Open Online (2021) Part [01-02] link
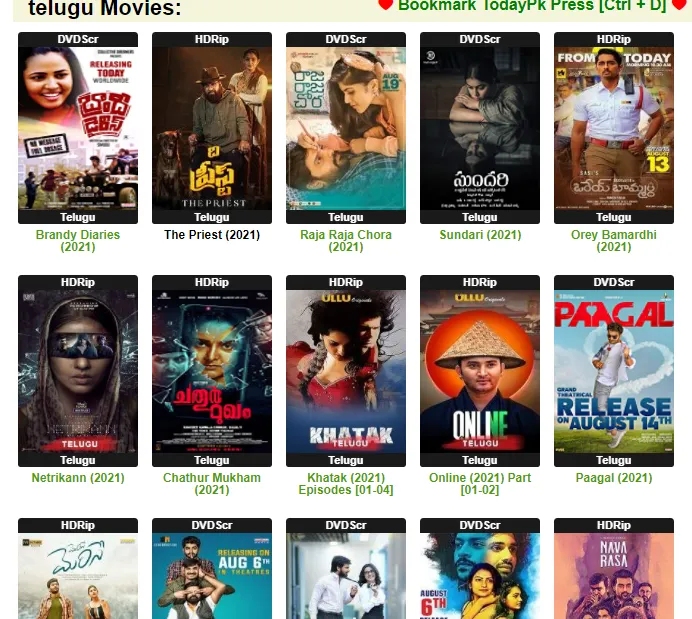692x619 pixels. pos(480,484)
